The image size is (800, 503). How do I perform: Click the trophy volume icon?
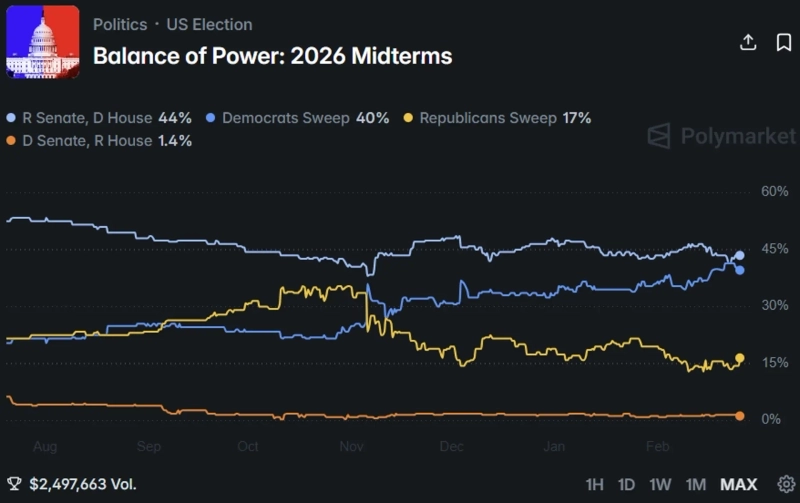[x=14, y=484]
